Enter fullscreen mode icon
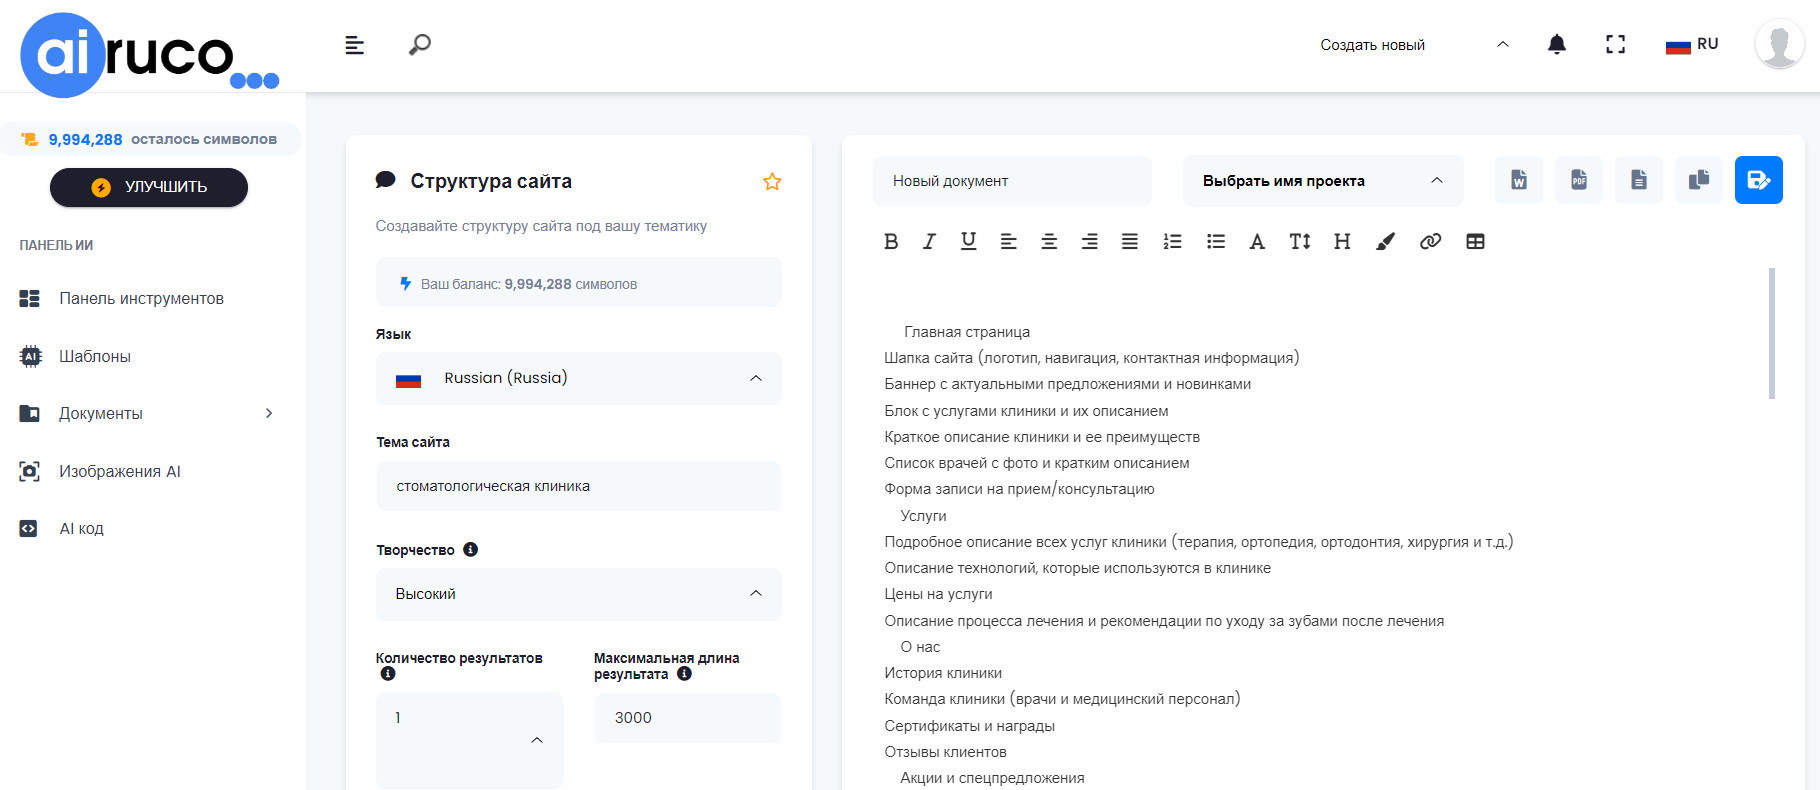1820x790 pixels. [x=1616, y=44]
